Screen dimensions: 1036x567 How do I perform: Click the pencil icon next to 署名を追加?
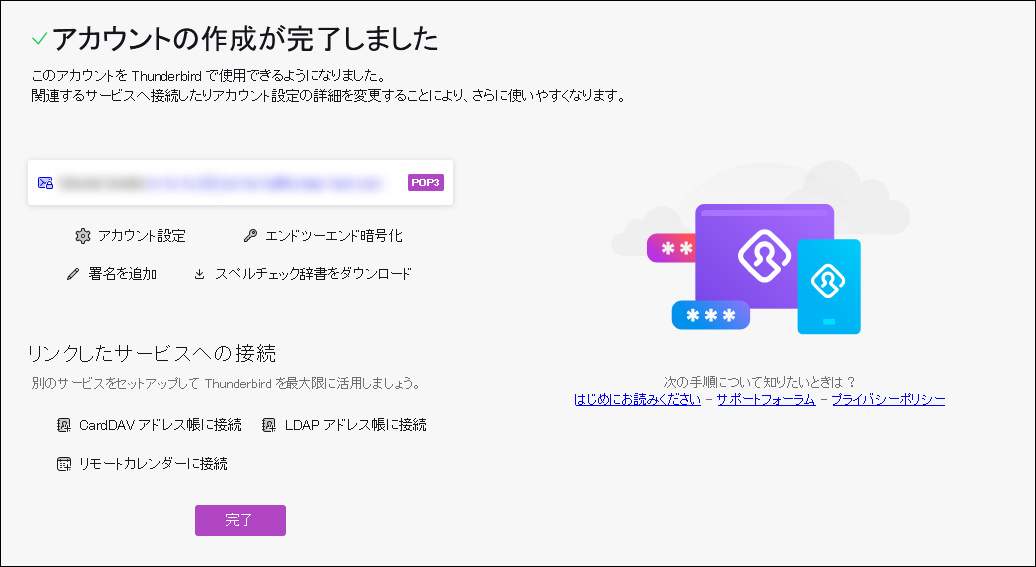tap(72, 274)
